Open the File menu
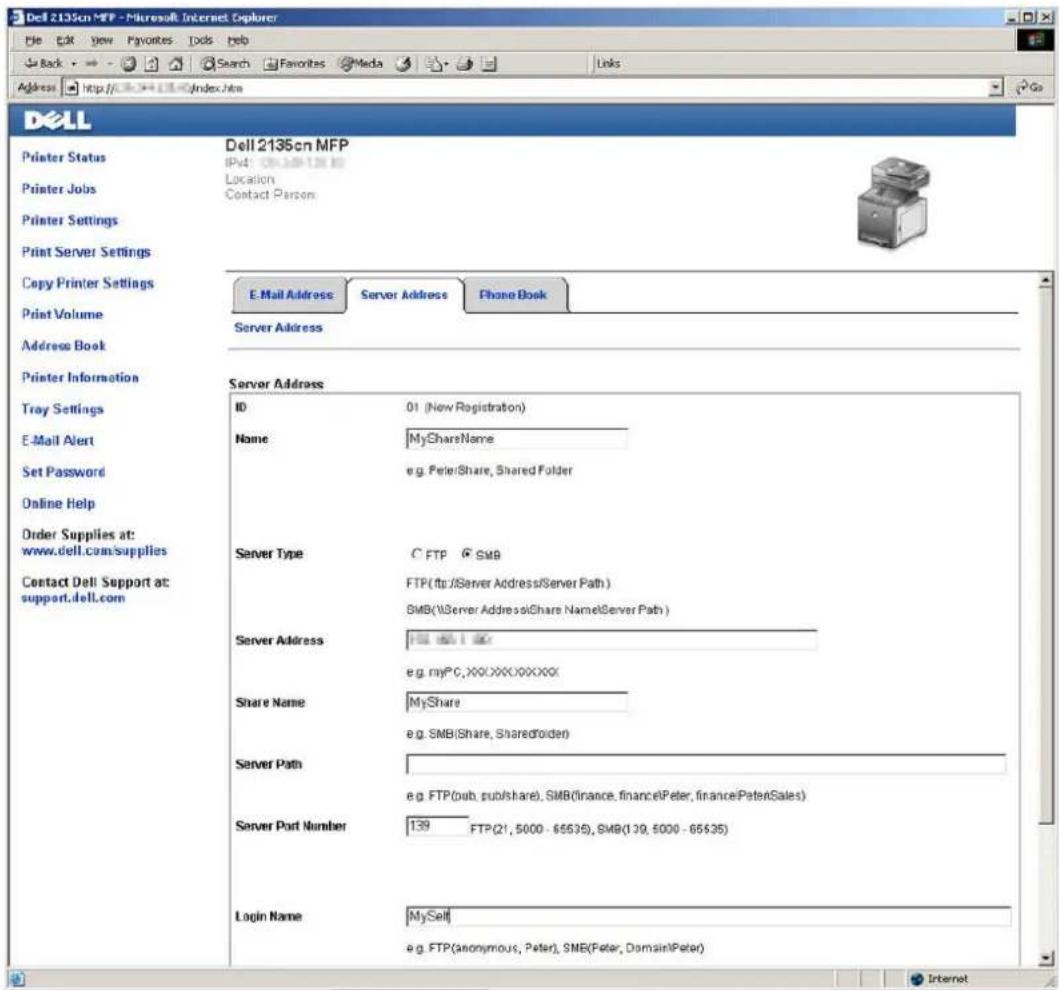This screenshot has width=1059, height=990. 33,41
